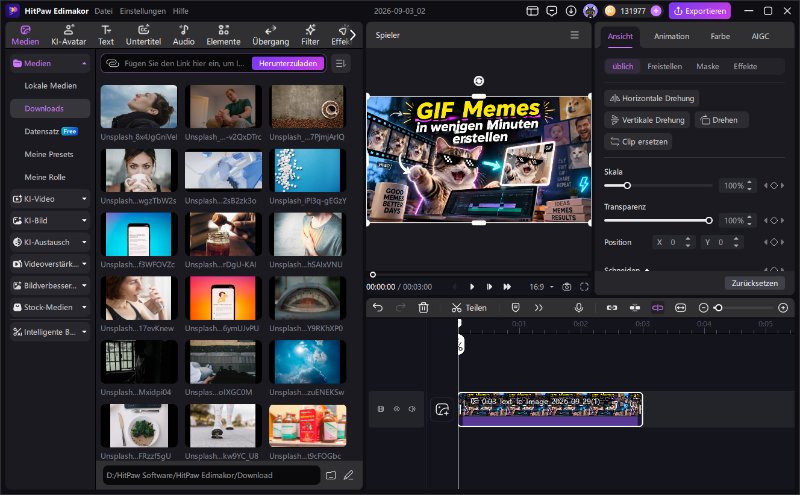800x495 pixels.
Task: Open the KI-Avatar tool
Action: (68, 35)
